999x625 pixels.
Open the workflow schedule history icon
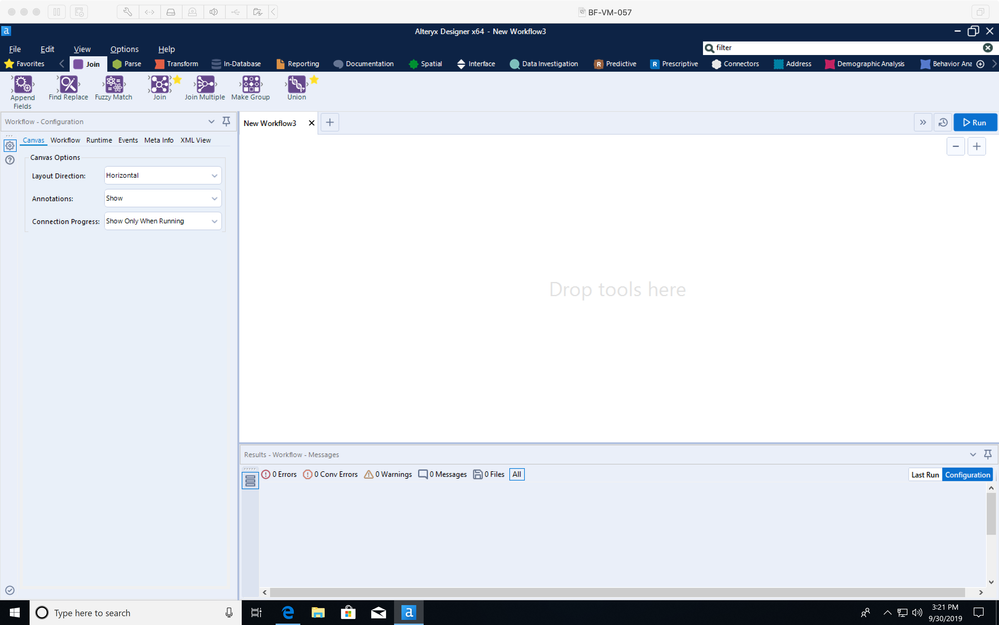[943, 122]
